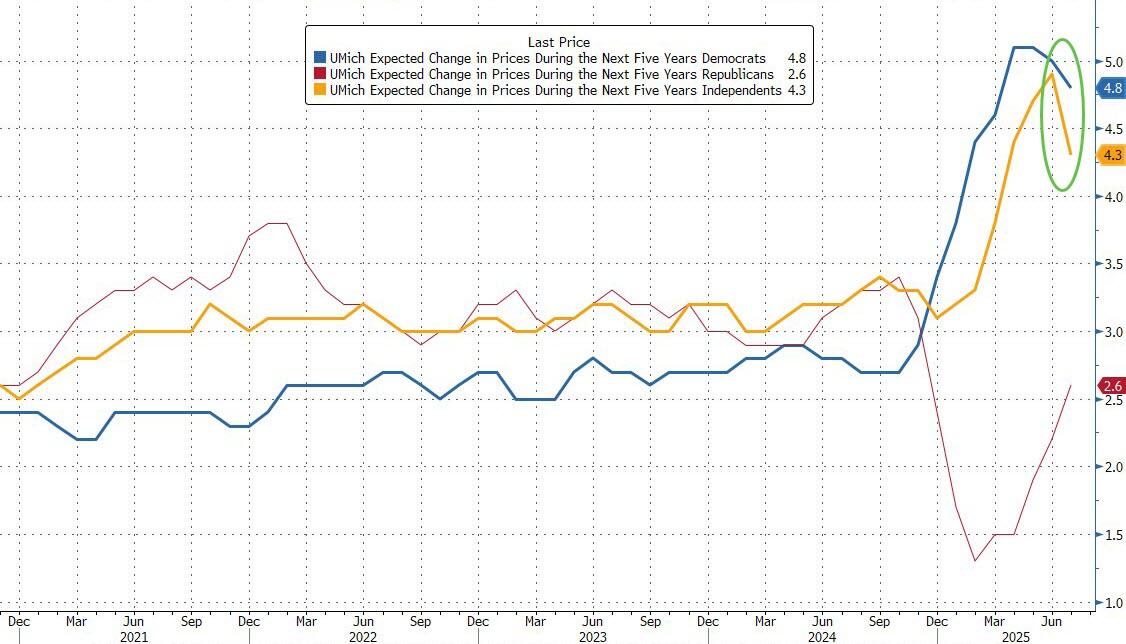The height and width of the screenshot is (644, 1126).
Task: Click the 1.0 y-axis tick label
Action: 1110,603
